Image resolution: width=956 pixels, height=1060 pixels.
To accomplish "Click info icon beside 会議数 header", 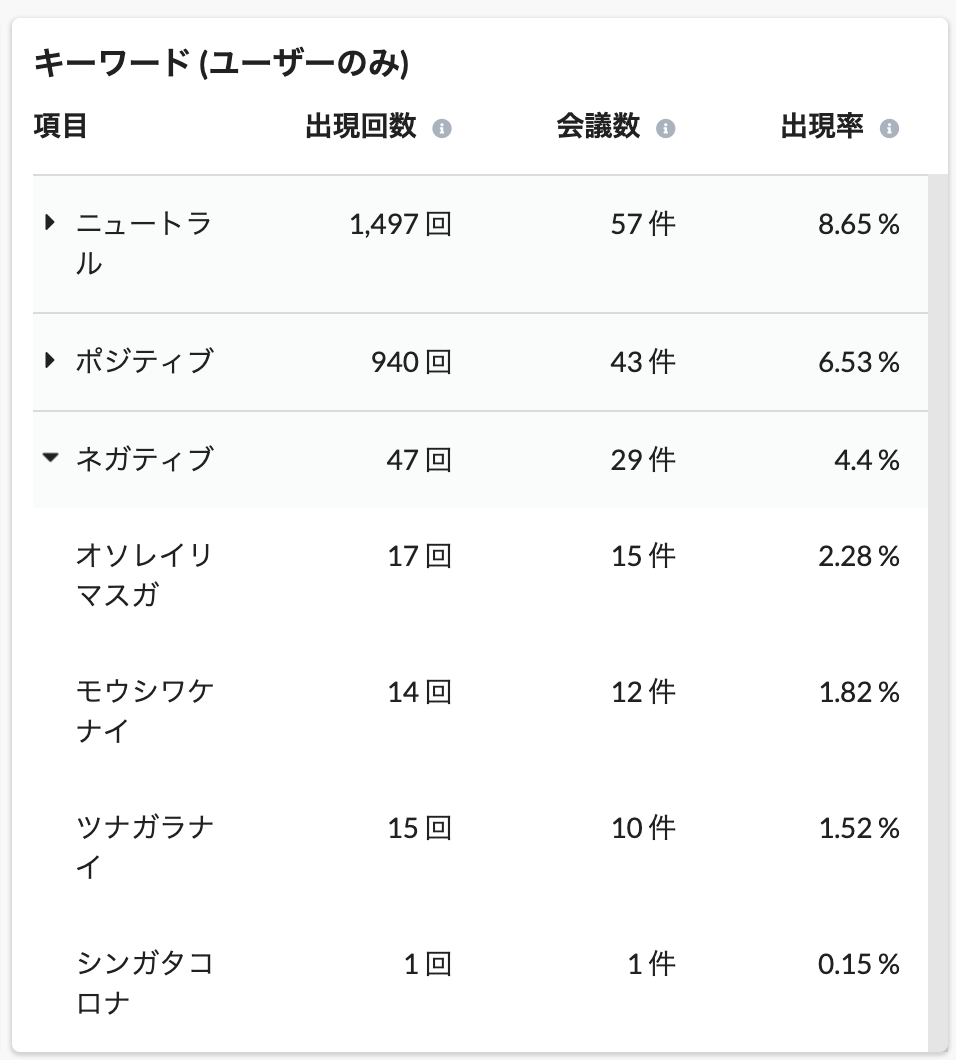I will (665, 128).
